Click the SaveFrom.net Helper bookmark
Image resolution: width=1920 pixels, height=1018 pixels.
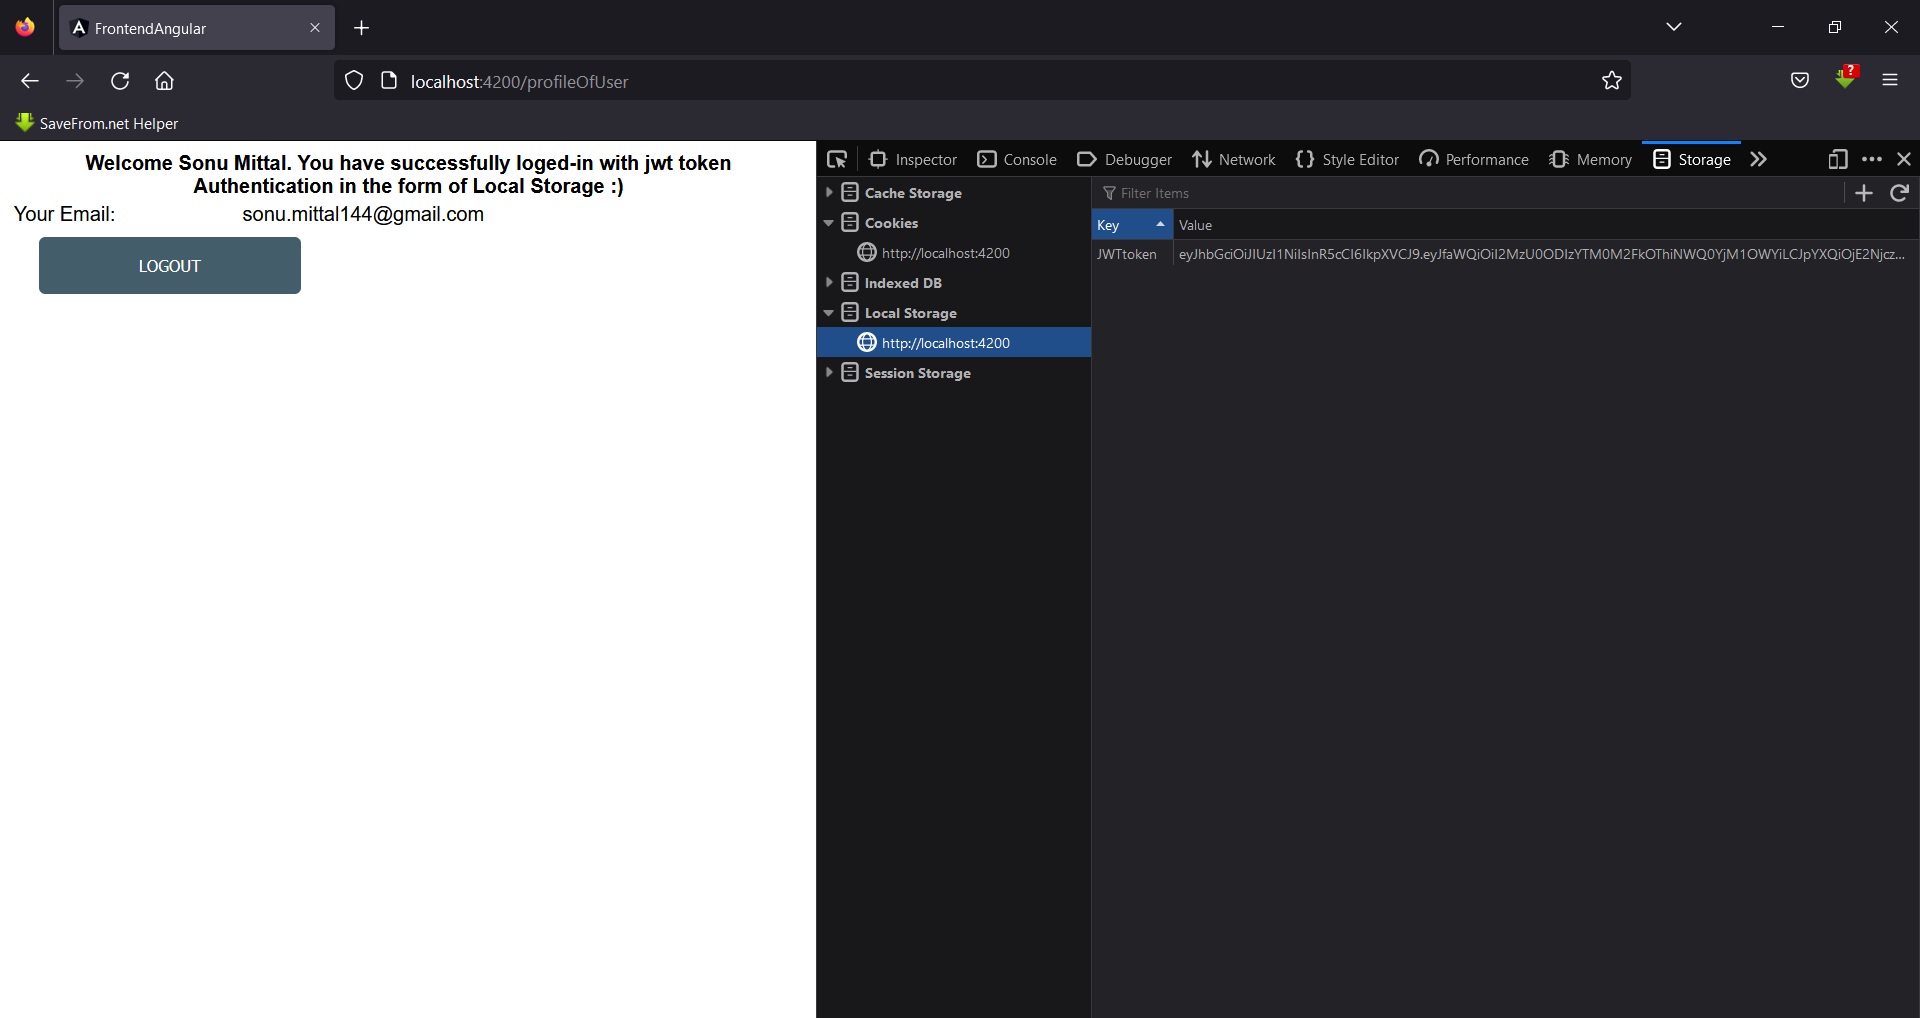click(97, 123)
